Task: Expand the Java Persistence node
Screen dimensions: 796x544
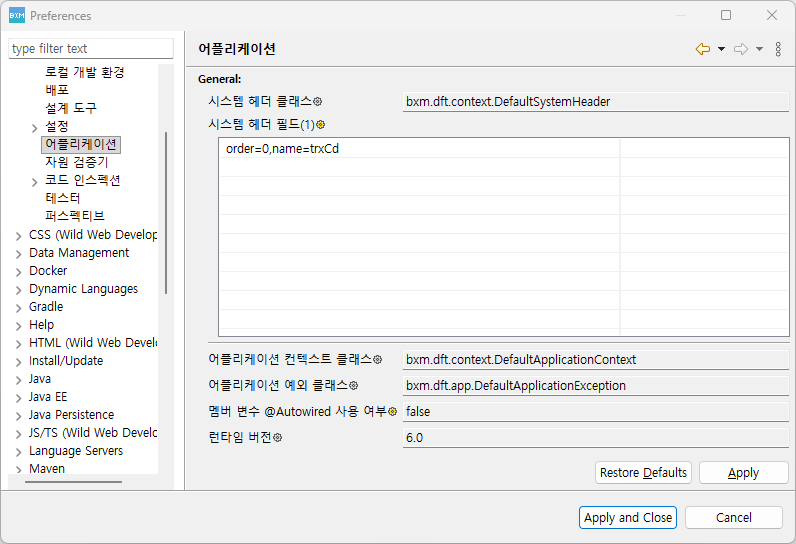Action: click(x=19, y=416)
